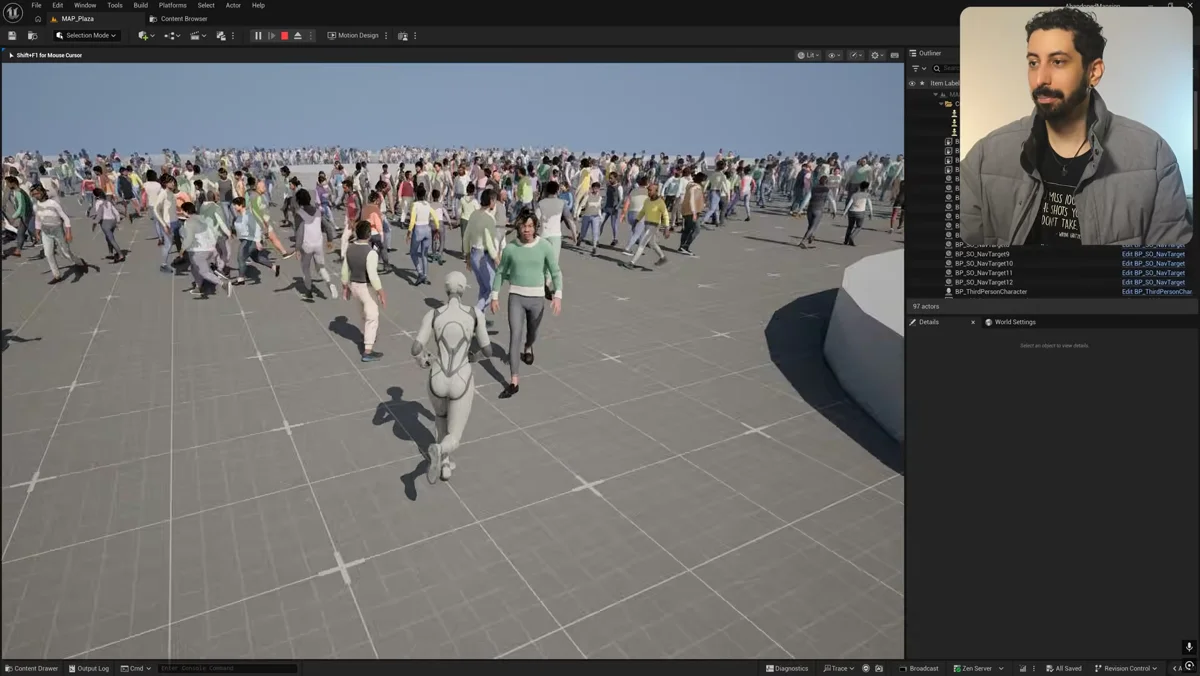Open the Revision Control dropdown
Image resolution: width=1200 pixels, height=676 pixels.
(x=1126, y=668)
